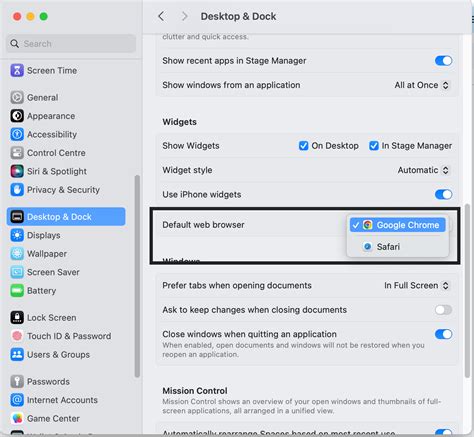
Task: Click the Default web browser label
Action: [203, 225]
